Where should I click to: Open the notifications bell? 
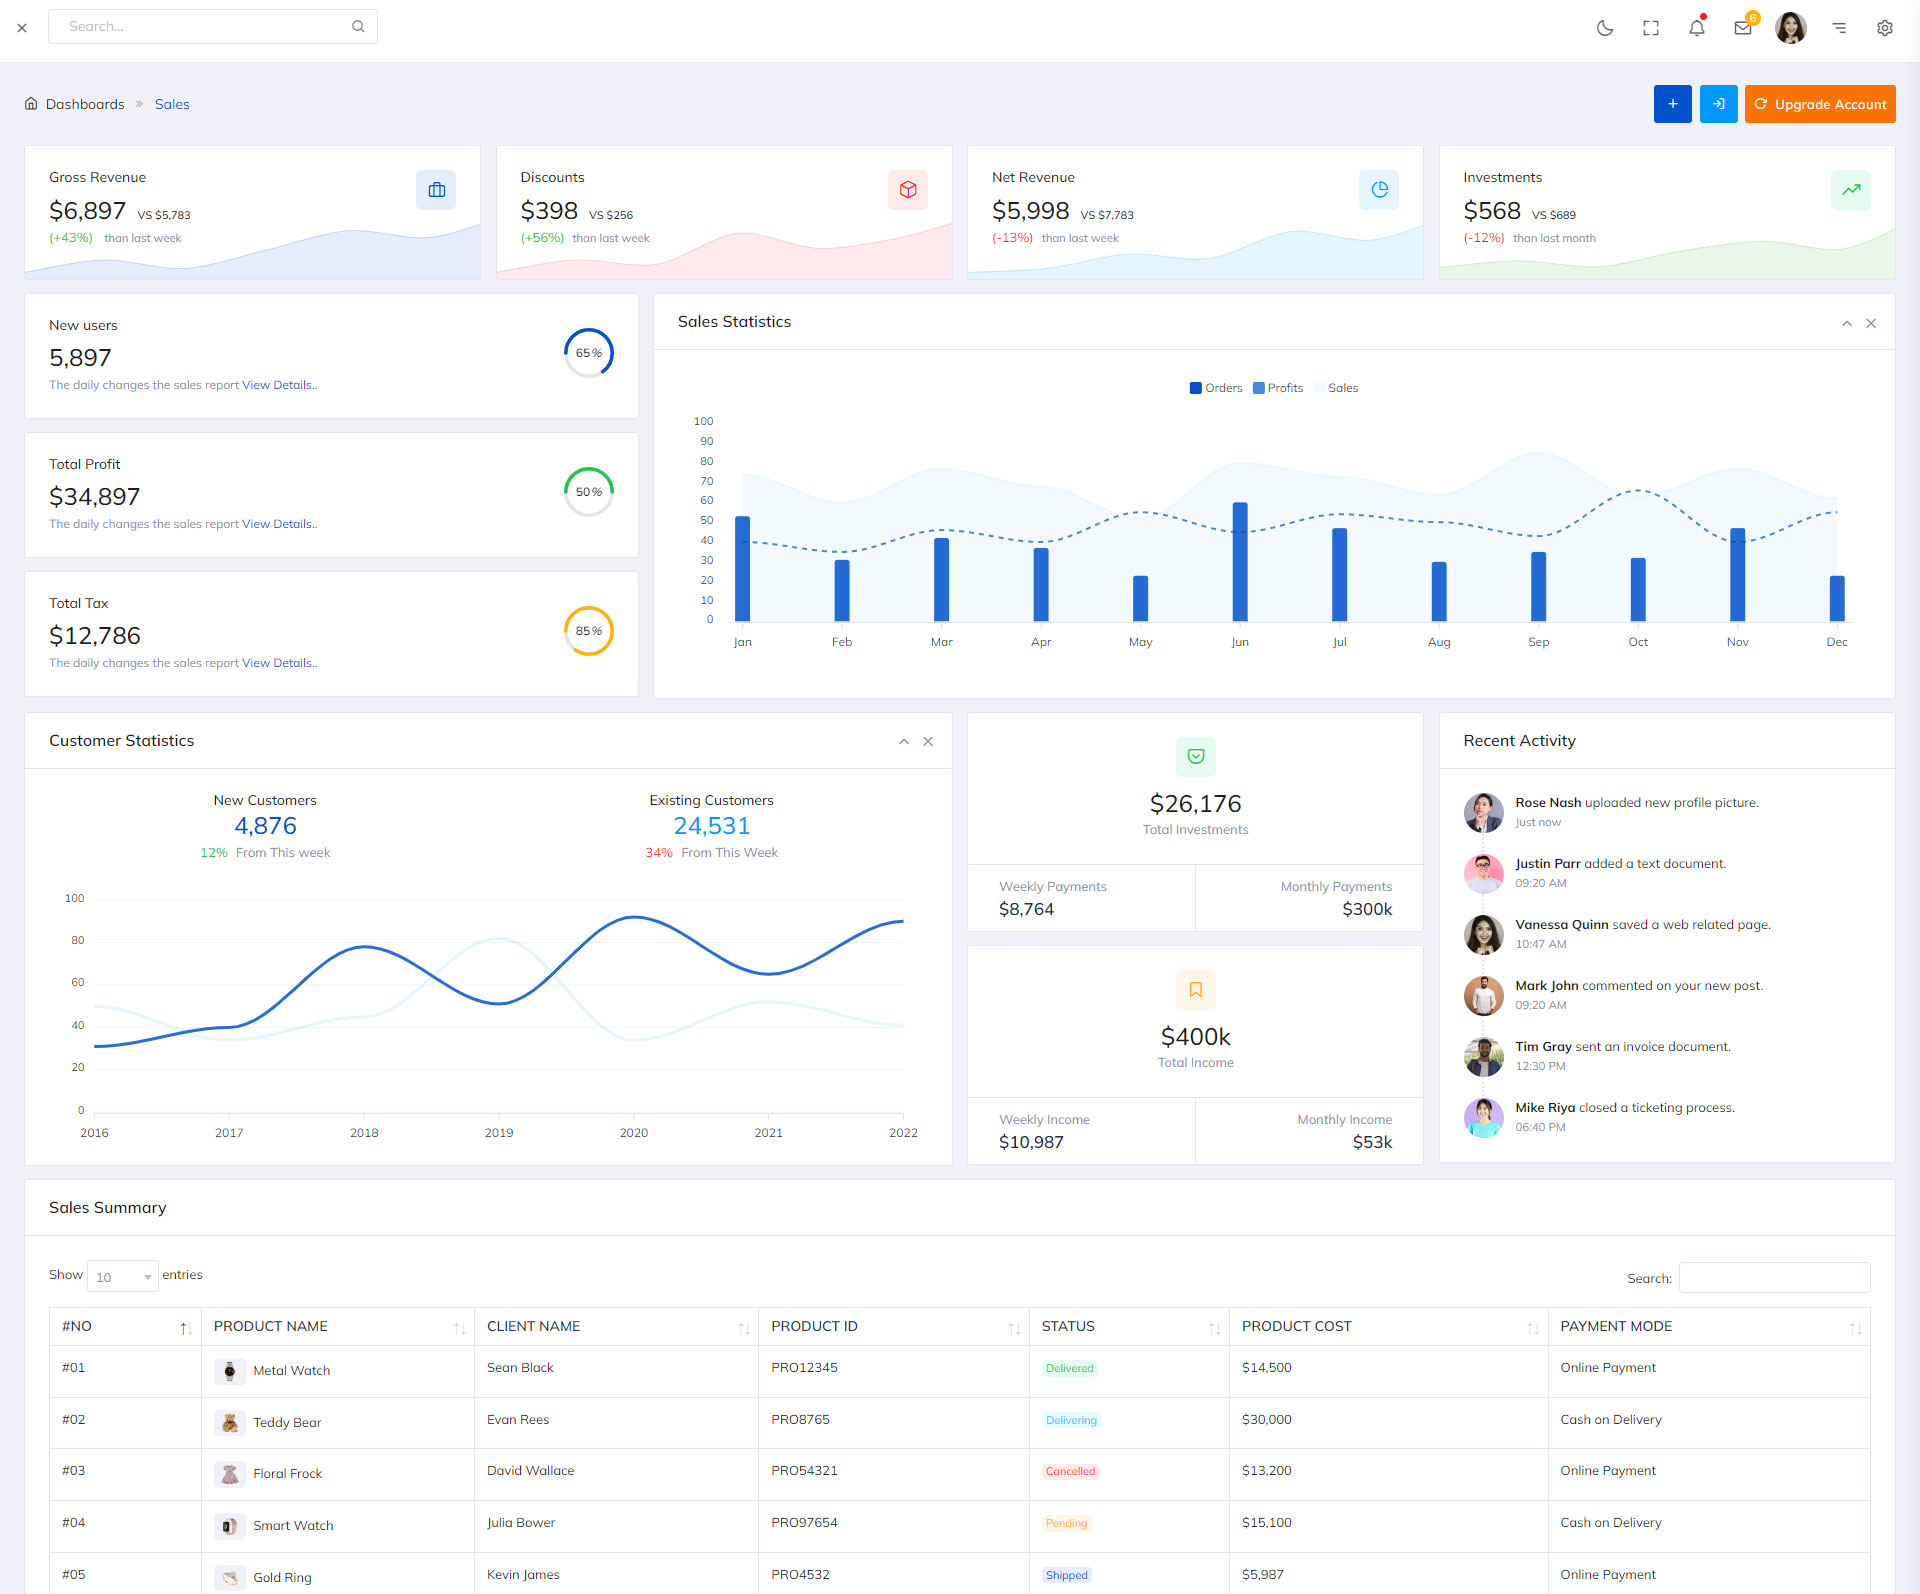1696,28
